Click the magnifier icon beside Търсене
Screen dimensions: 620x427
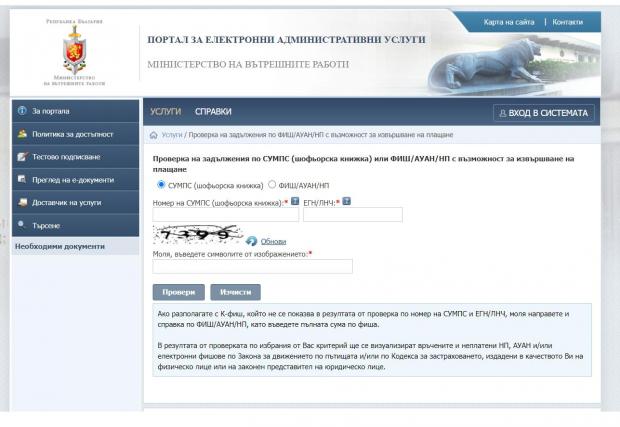click(x=22, y=225)
